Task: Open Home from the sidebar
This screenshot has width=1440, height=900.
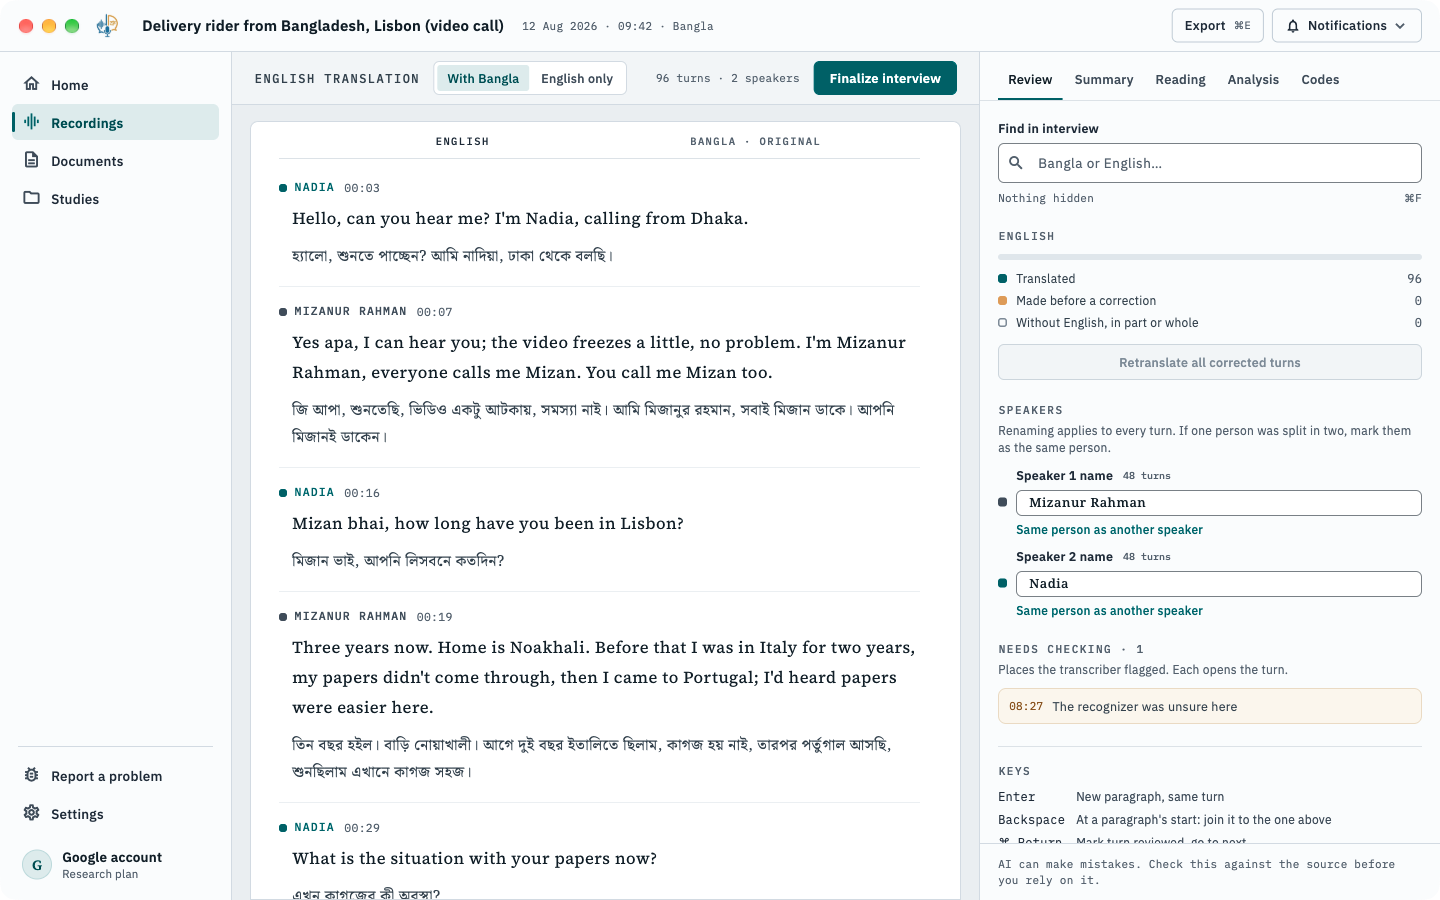Action: pos(115,85)
